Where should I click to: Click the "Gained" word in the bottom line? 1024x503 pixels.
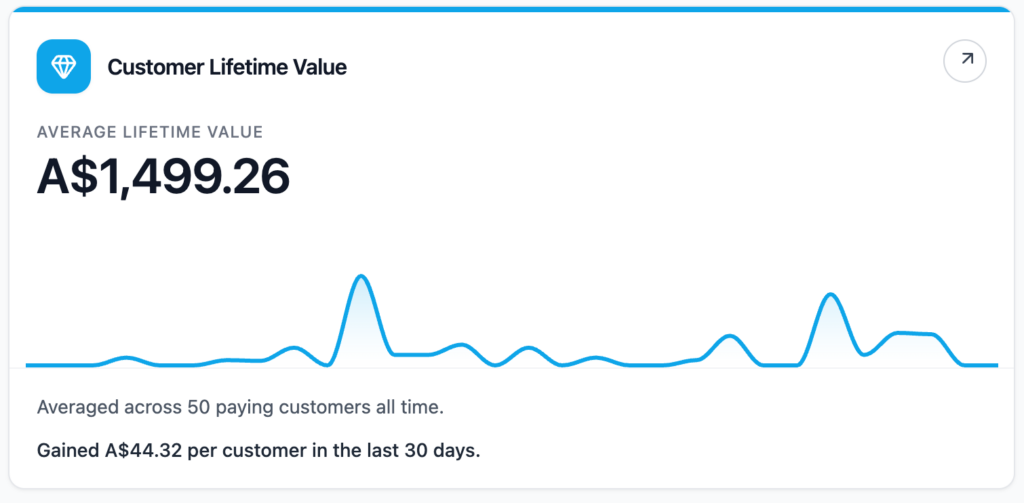coord(67,451)
